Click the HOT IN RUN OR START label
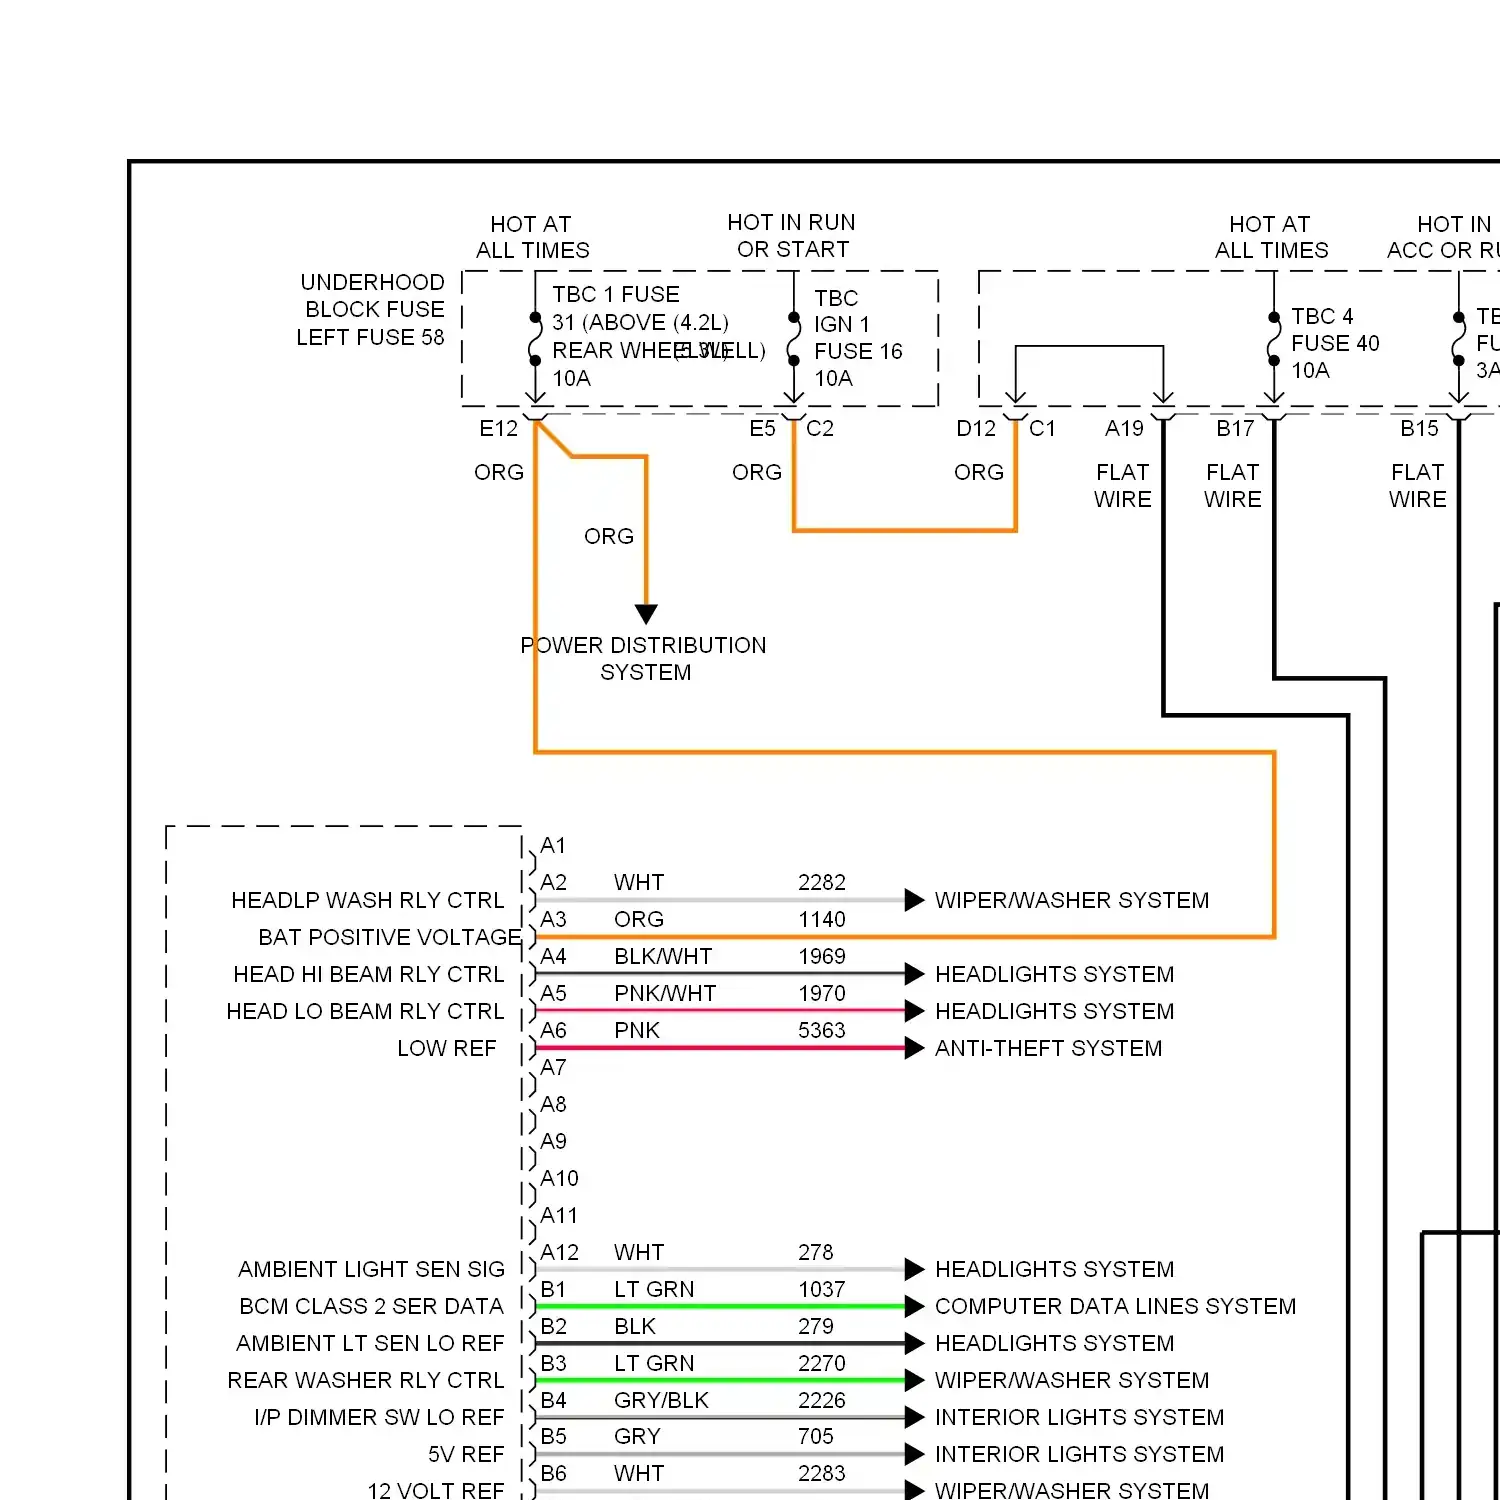Screen dimensions: 1500x1500 [x=791, y=236]
